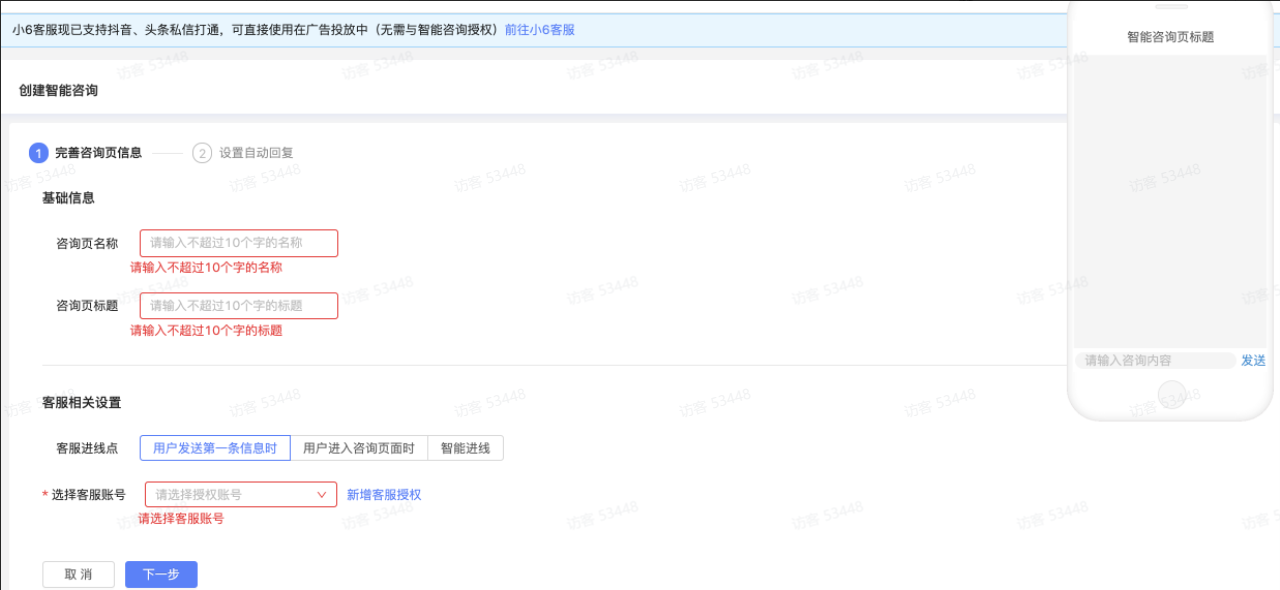Click 新增客服授权 link

(x=384, y=494)
